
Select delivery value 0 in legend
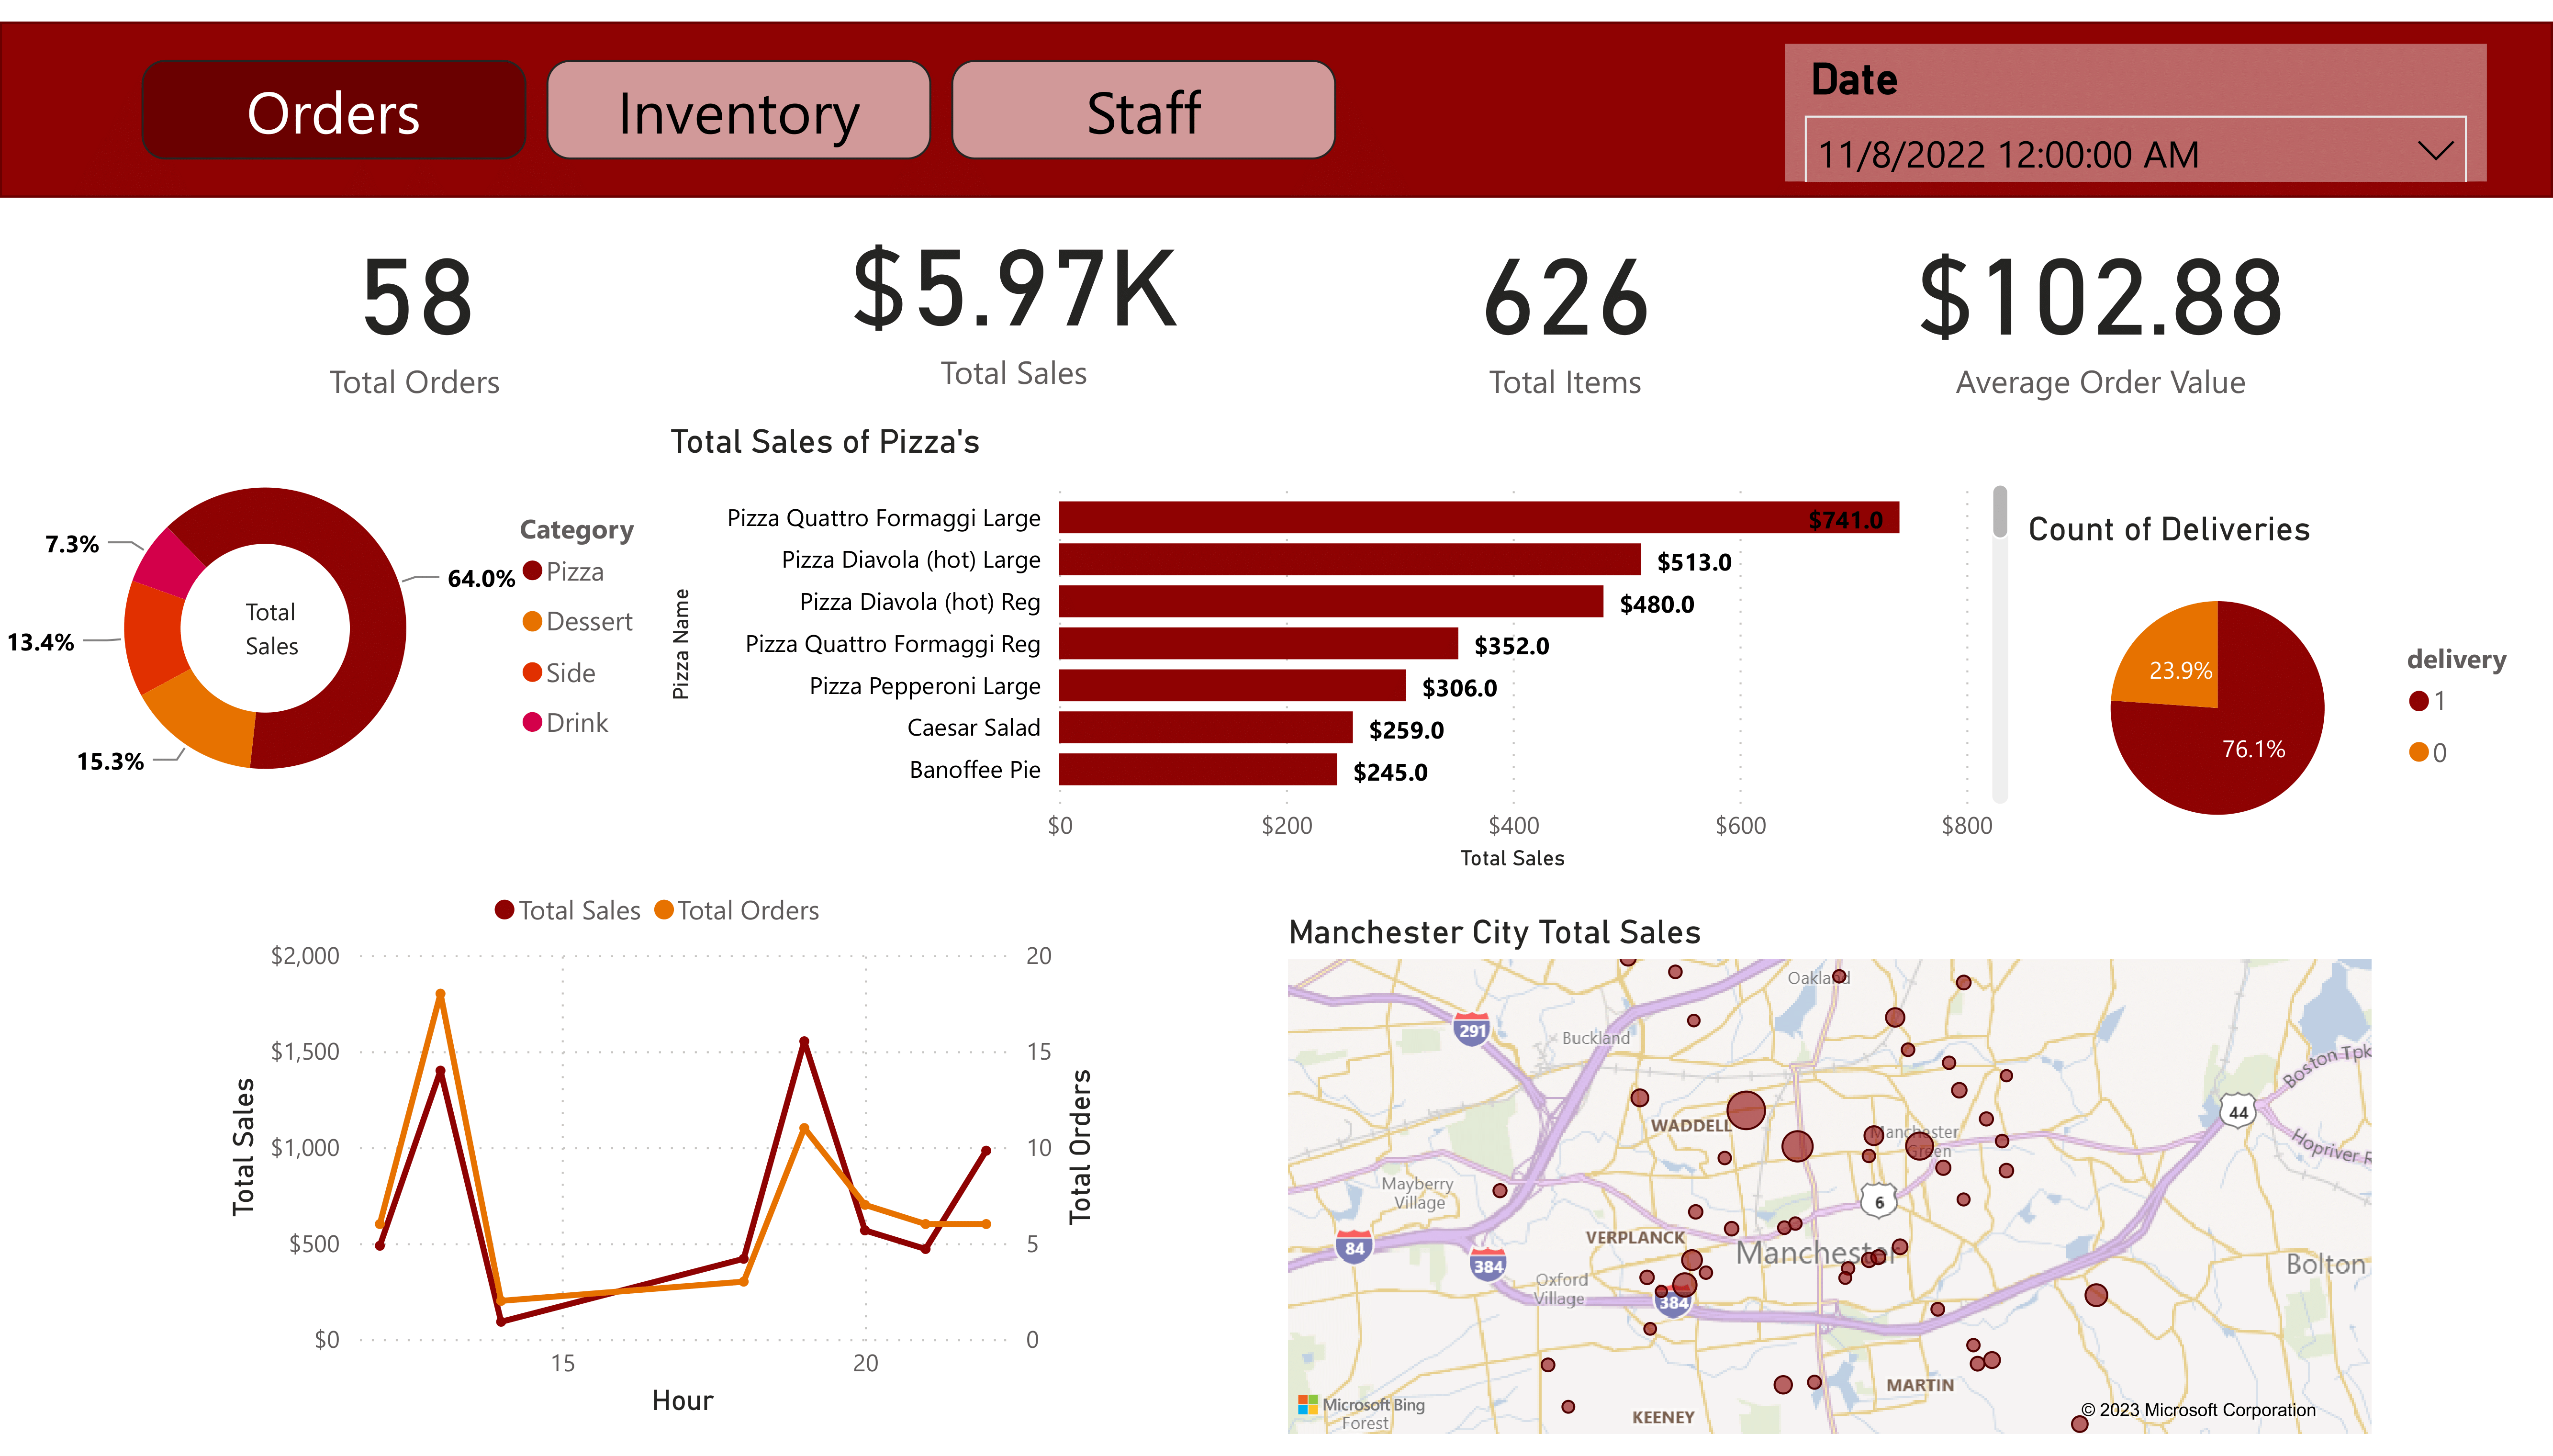click(x=2420, y=752)
